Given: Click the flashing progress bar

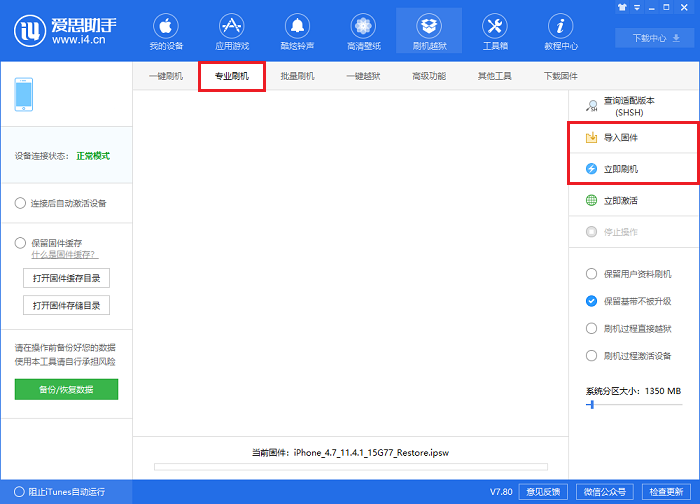Looking at the screenshot, I should (351, 467).
